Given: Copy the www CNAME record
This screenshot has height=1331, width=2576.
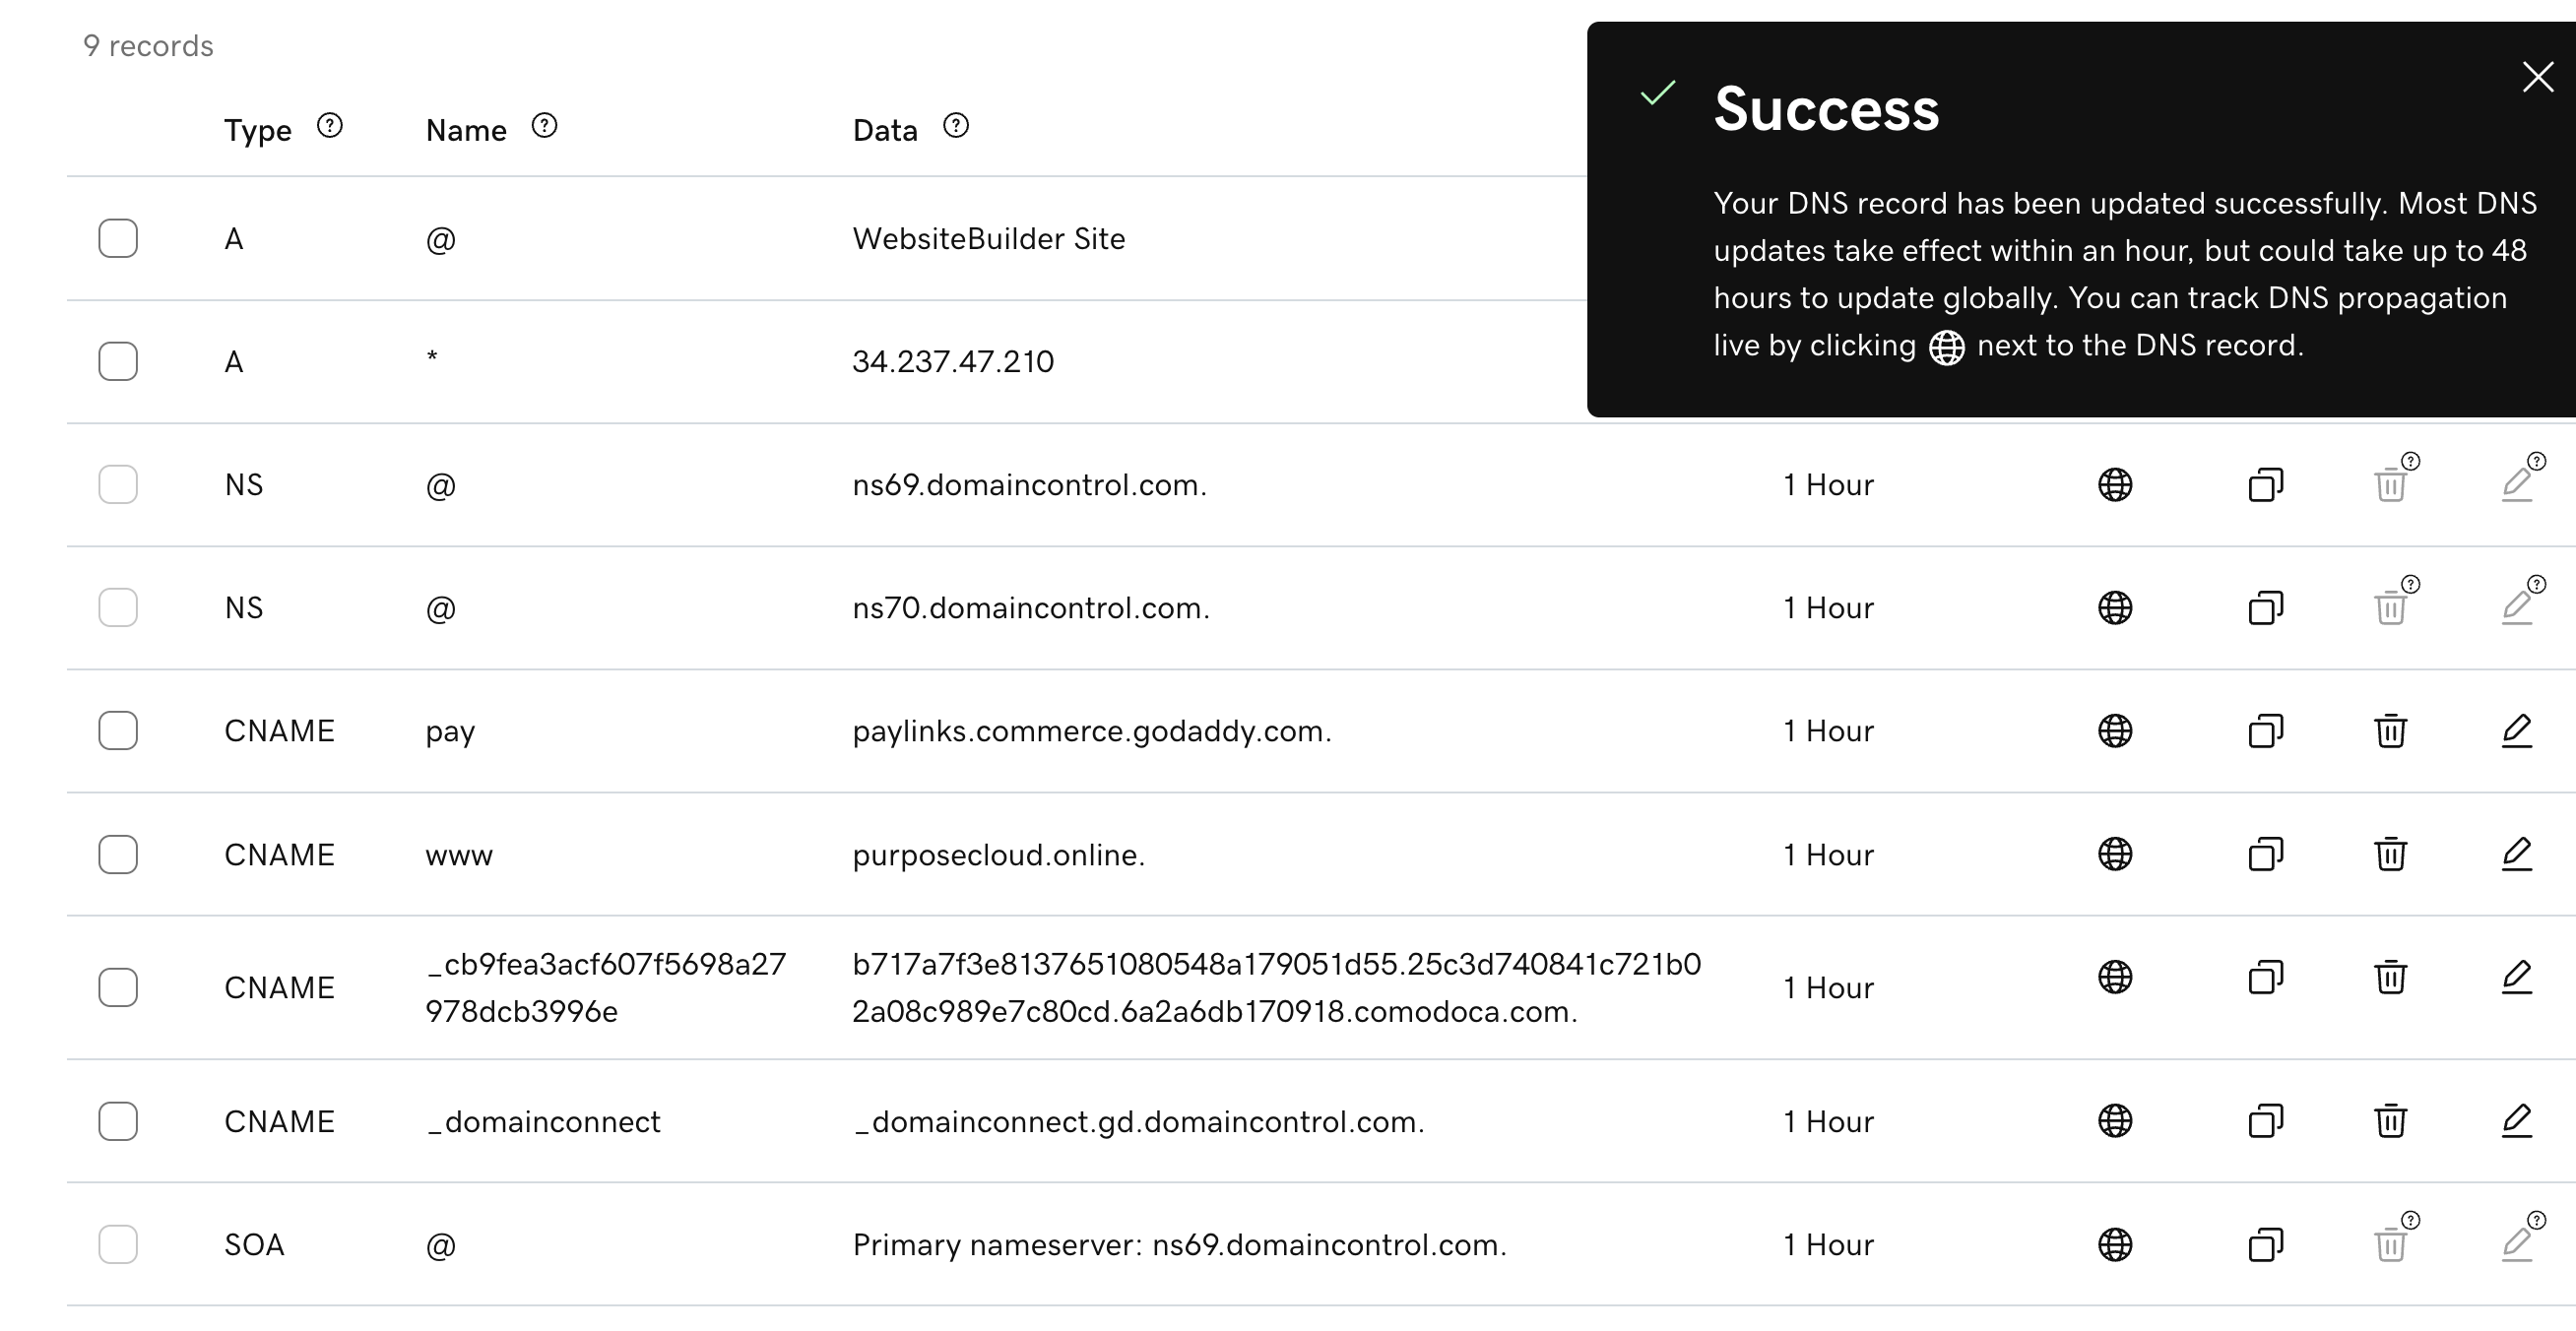Looking at the screenshot, I should (x=2265, y=854).
